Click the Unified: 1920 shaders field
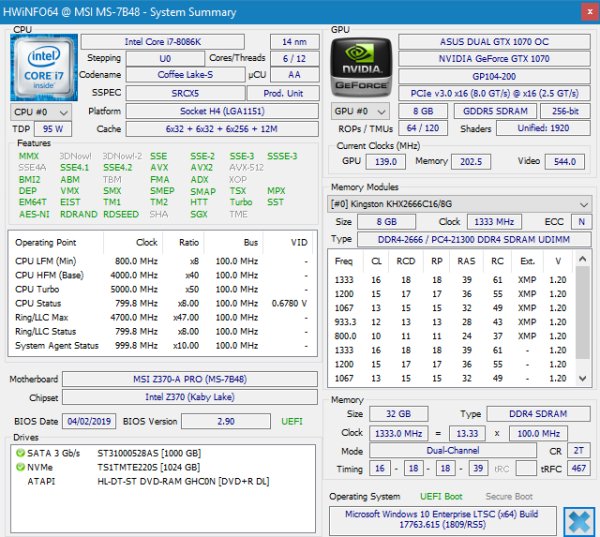 pyautogui.click(x=543, y=128)
